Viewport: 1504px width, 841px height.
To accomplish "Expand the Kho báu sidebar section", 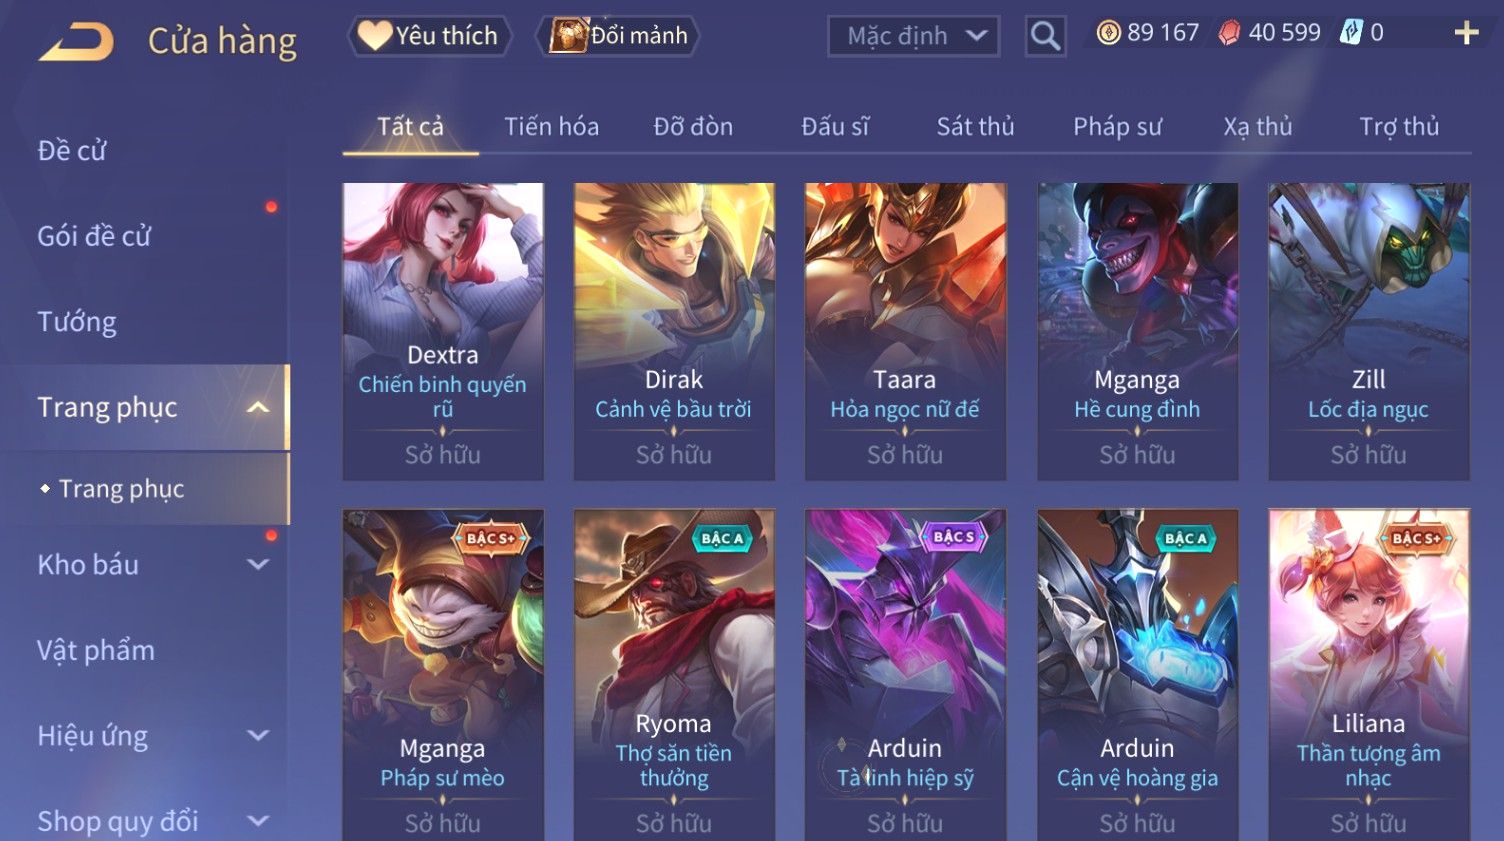I will pyautogui.click(x=258, y=564).
